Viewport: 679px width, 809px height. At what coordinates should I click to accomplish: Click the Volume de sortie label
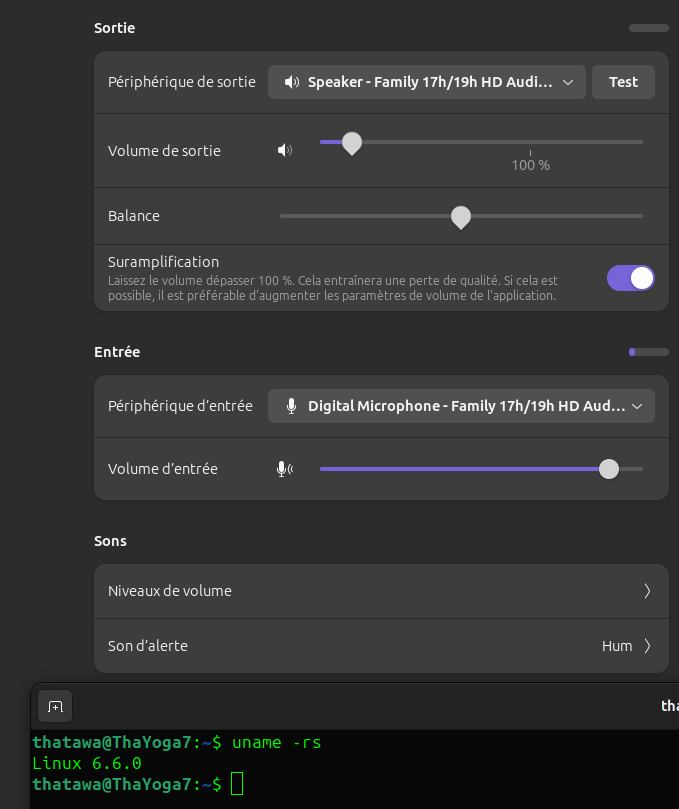click(x=164, y=151)
